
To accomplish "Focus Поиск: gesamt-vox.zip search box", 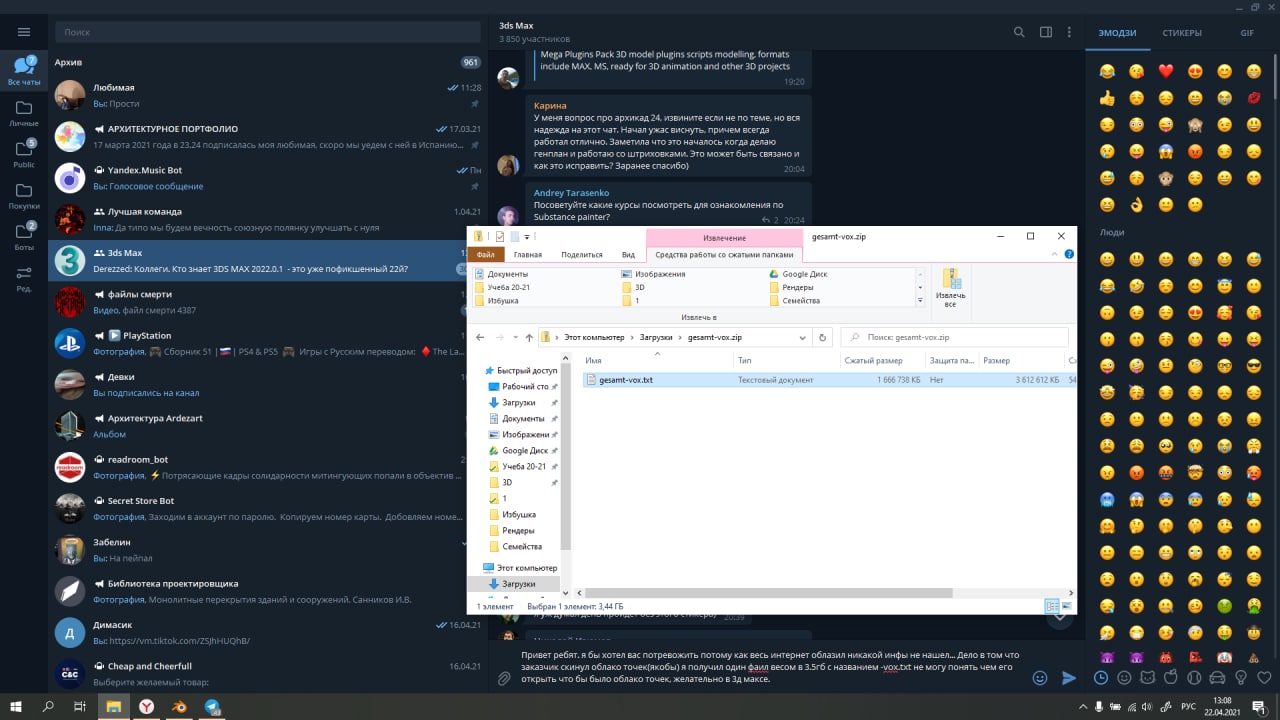I will pyautogui.click(x=954, y=337).
